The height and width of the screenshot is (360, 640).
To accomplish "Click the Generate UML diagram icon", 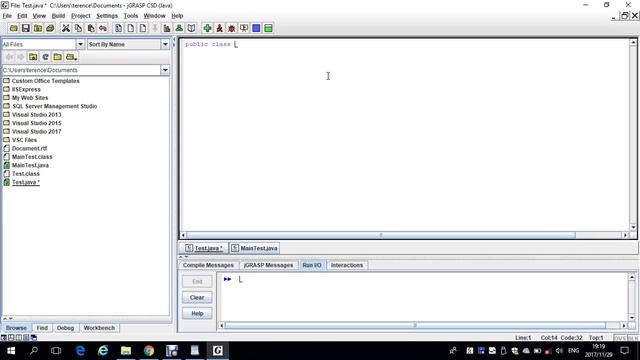I will pos(179,28).
